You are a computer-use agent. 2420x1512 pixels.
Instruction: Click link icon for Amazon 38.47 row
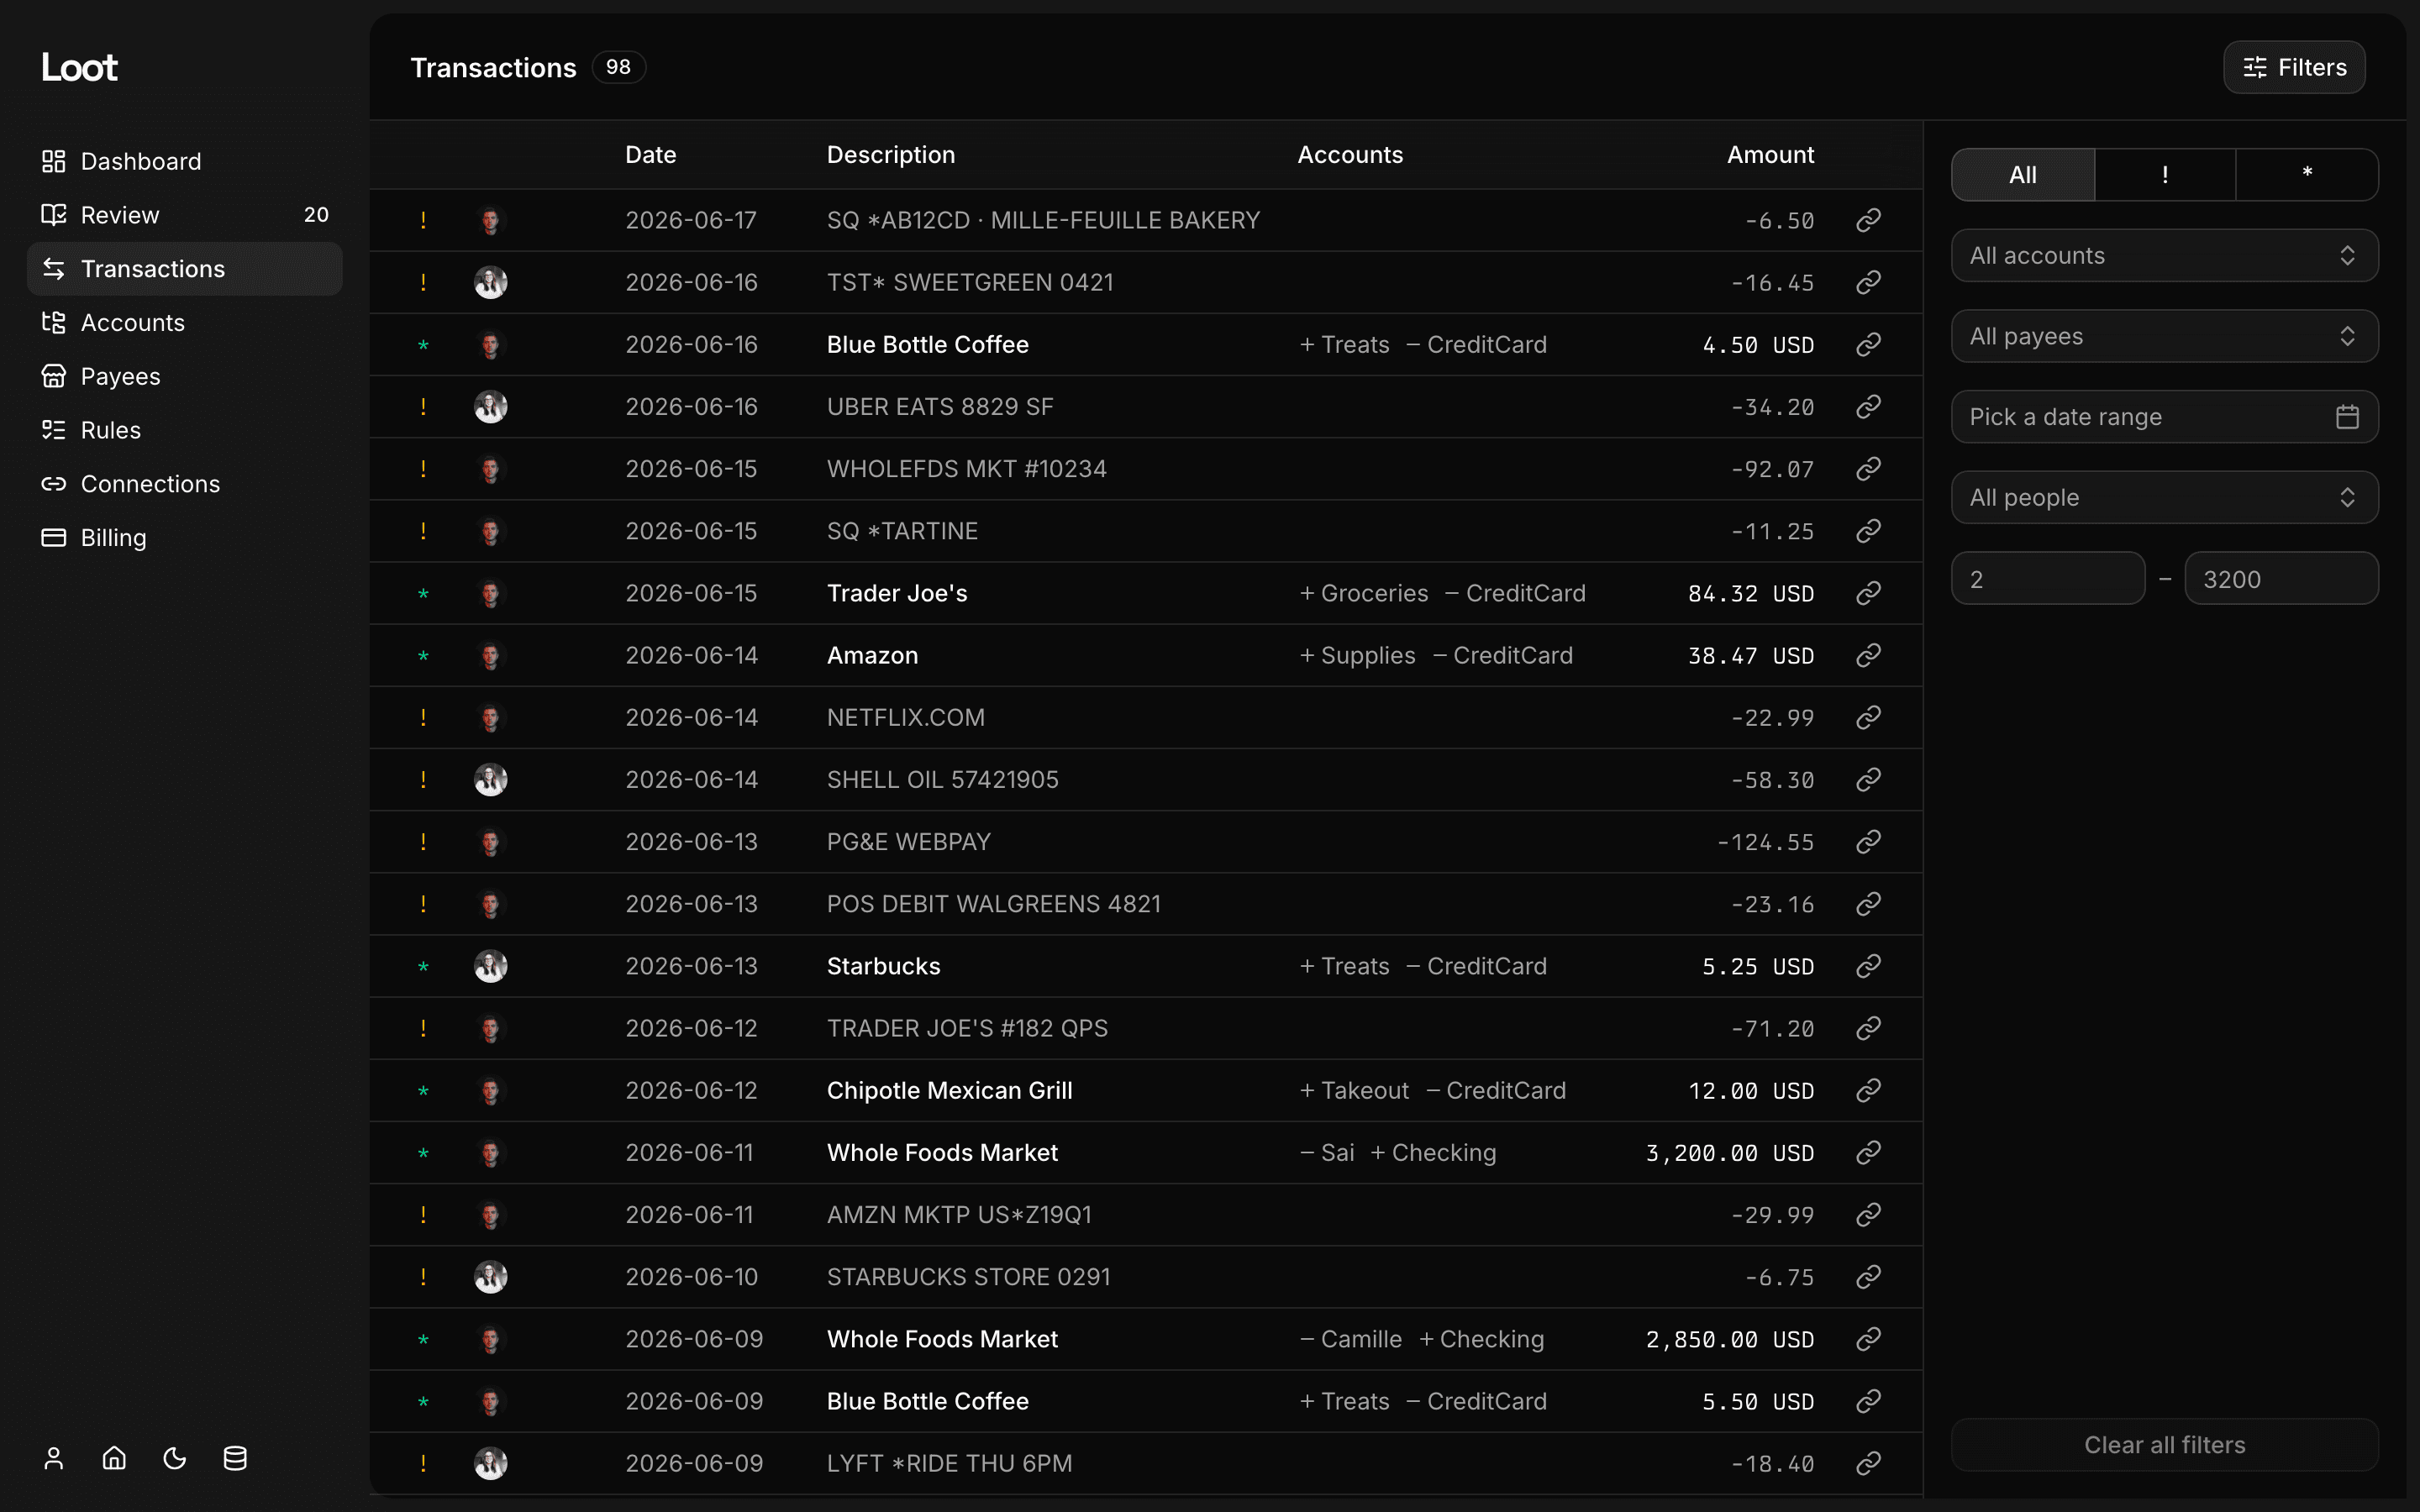point(1869,655)
